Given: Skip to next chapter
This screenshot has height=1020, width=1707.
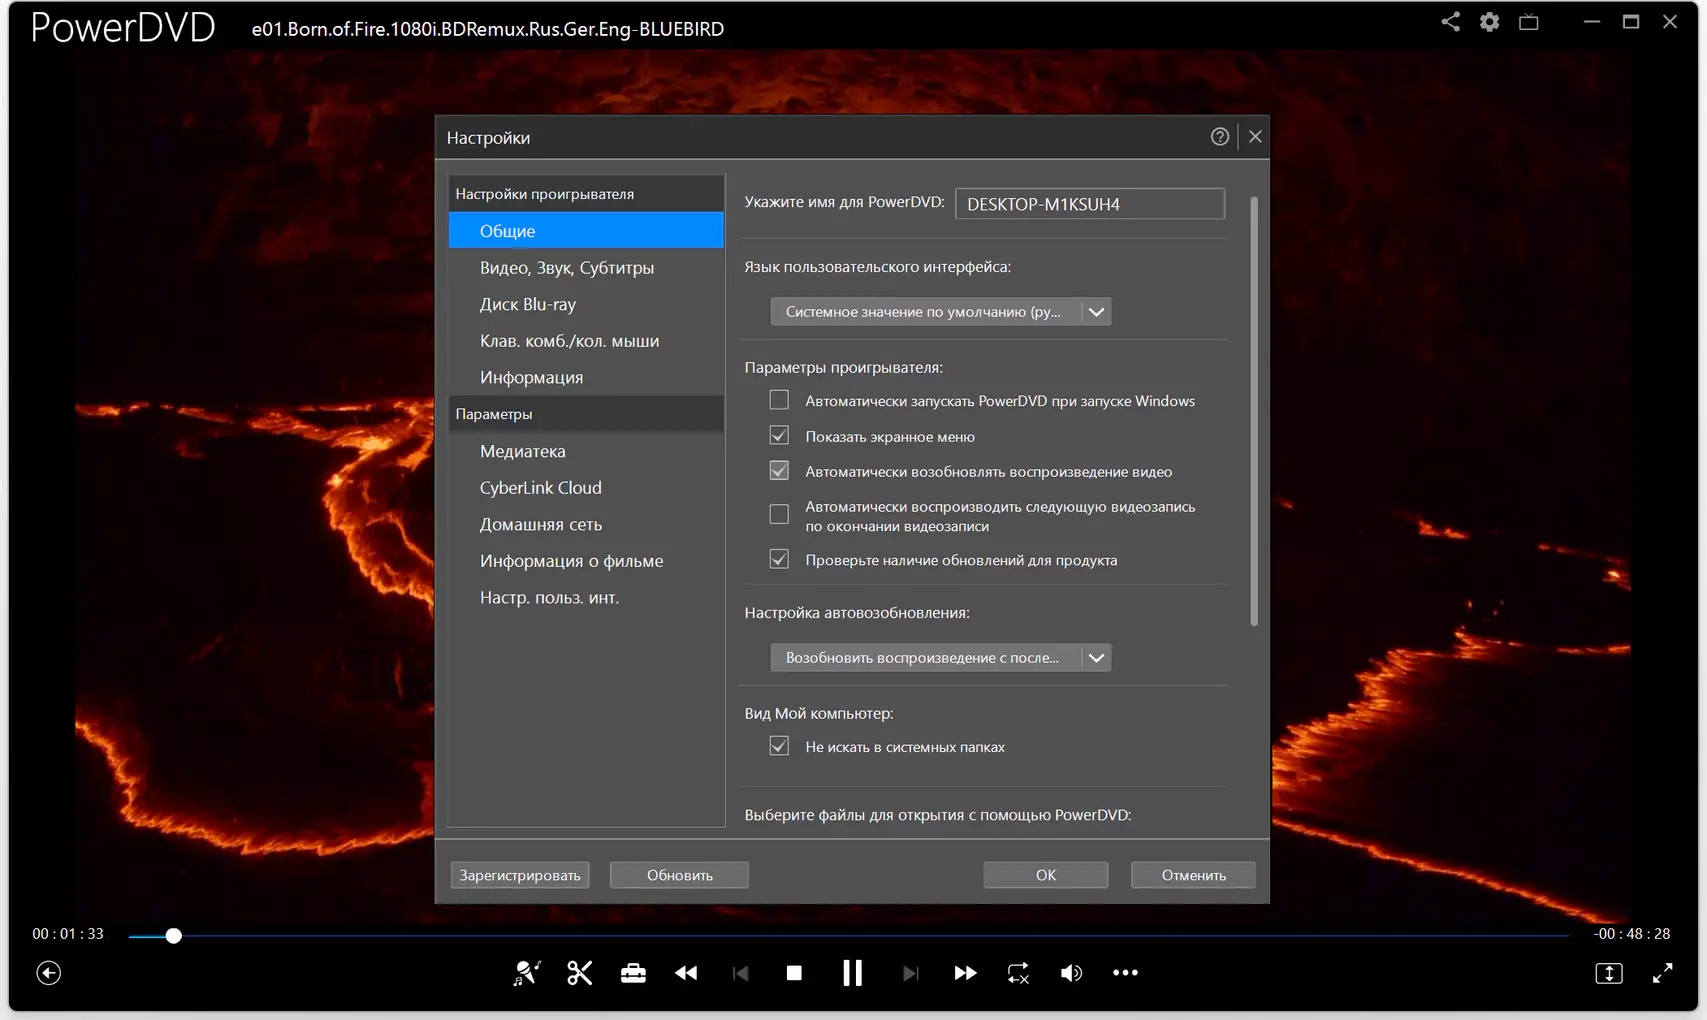Looking at the screenshot, I should pos(910,973).
